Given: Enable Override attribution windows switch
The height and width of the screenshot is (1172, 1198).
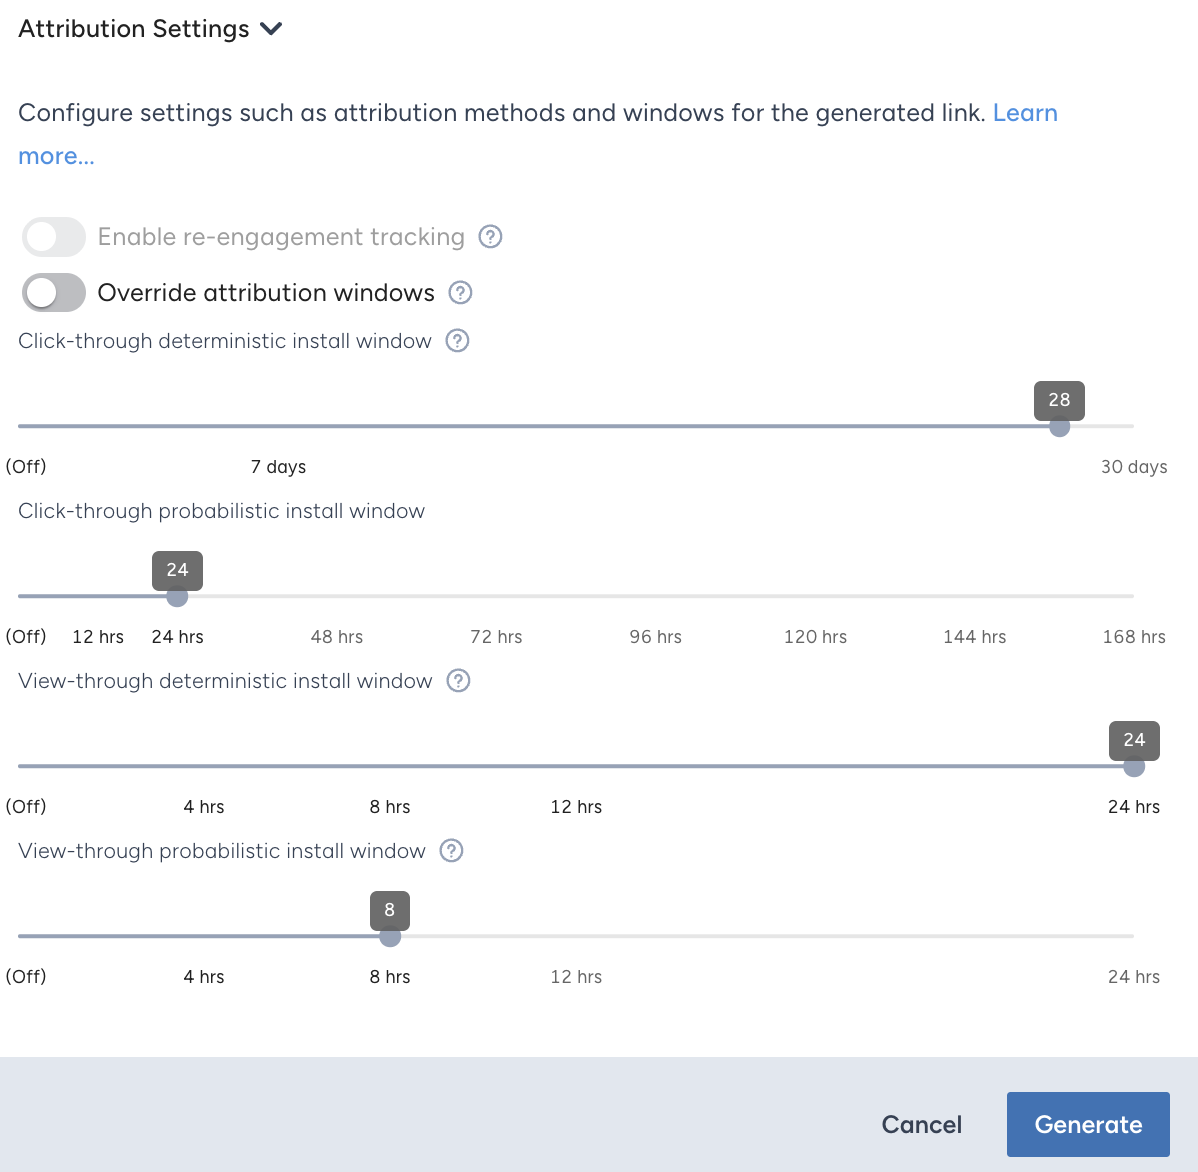Looking at the screenshot, I should click(x=53, y=293).
